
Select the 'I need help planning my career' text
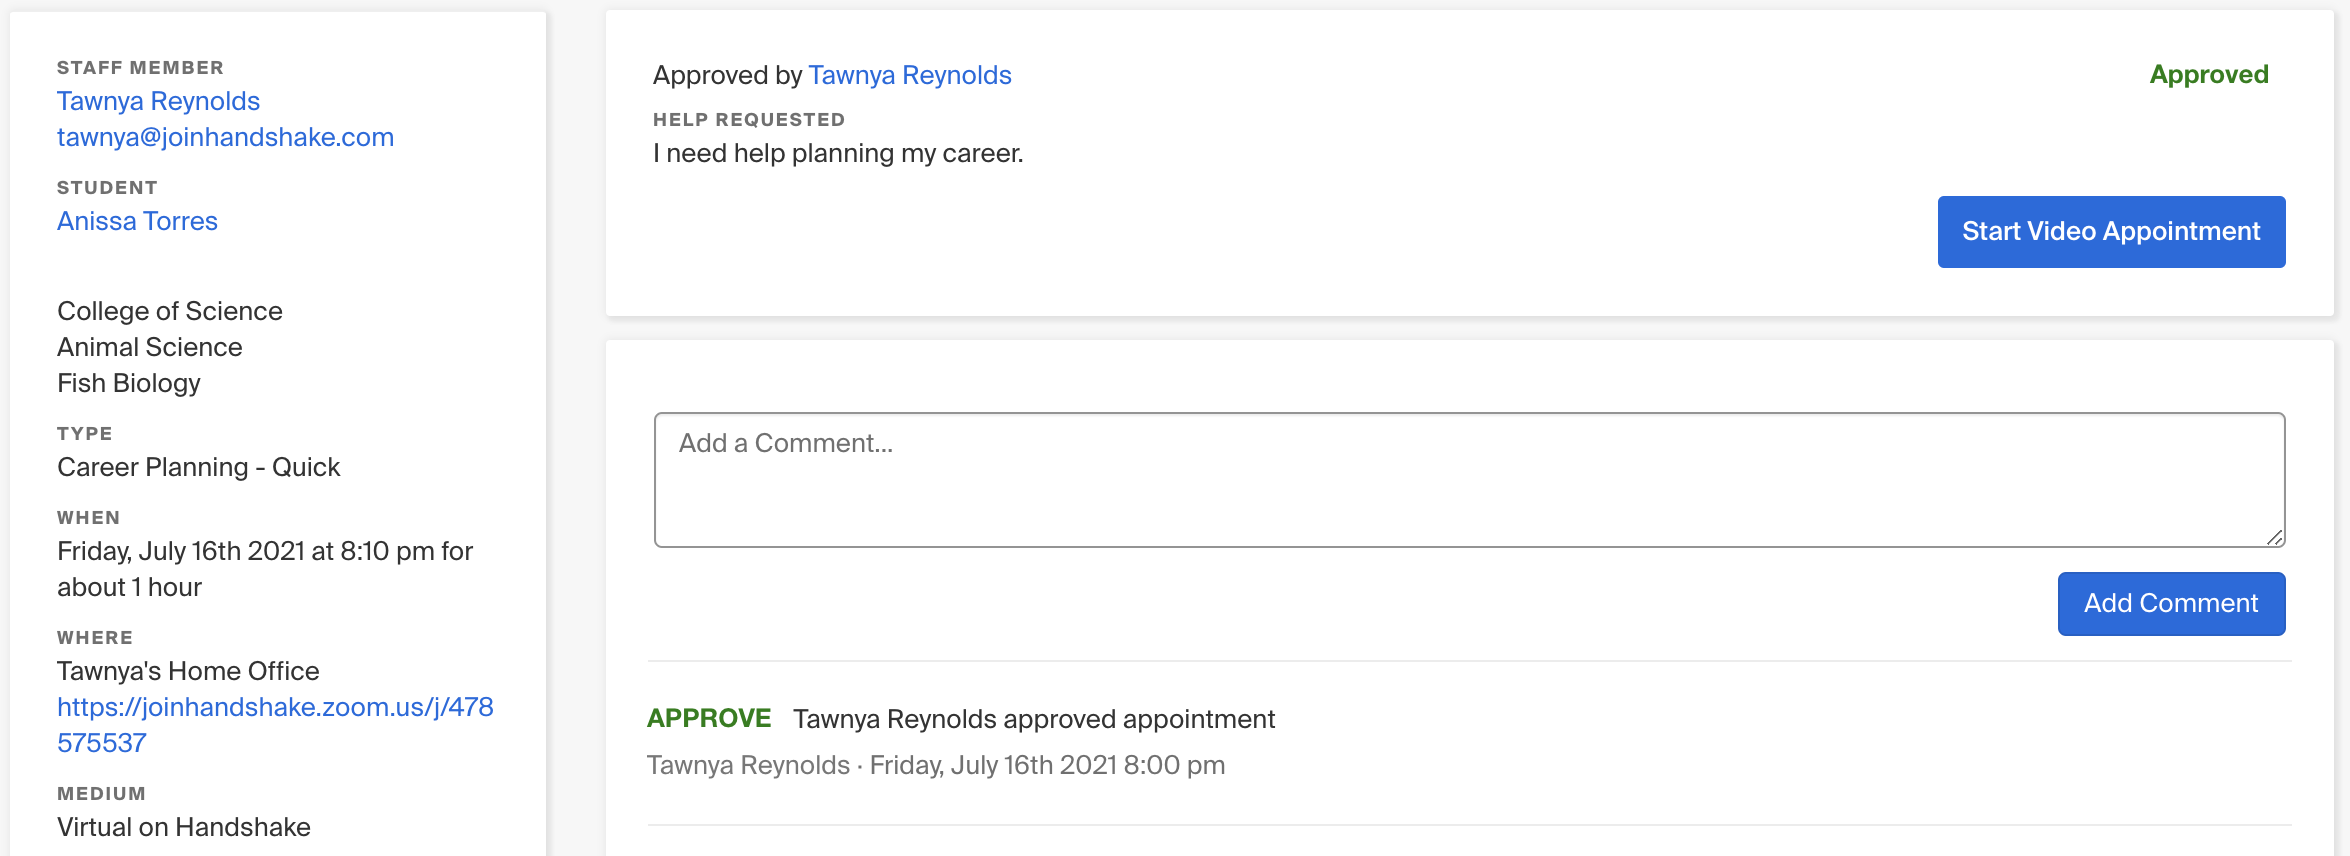tap(837, 153)
